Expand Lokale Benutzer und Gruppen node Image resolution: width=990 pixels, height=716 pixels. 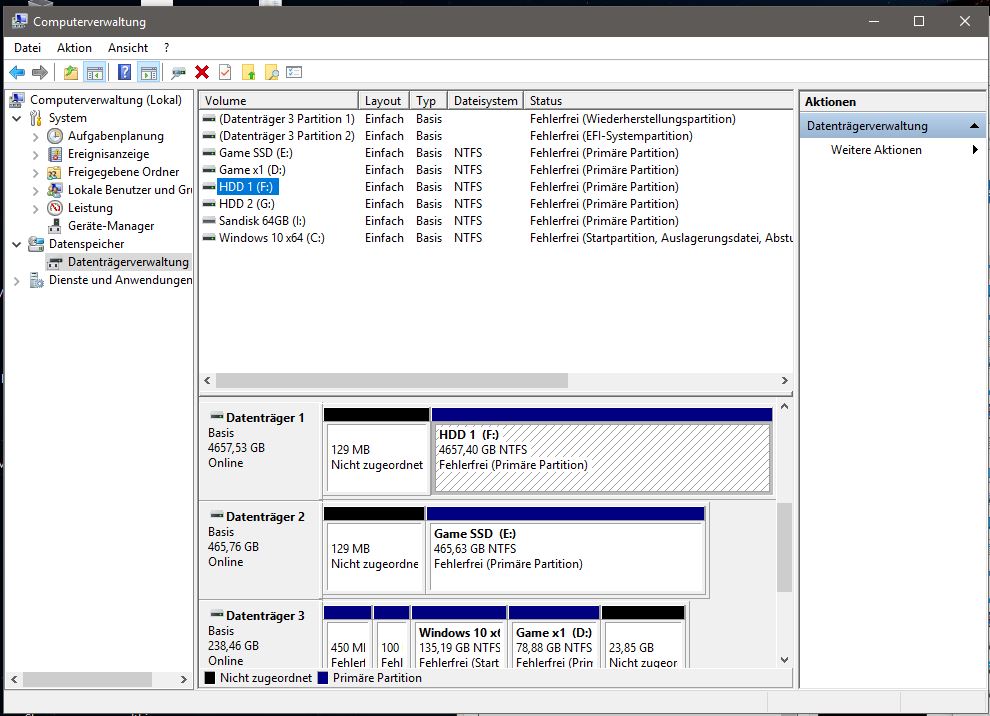coord(36,190)
